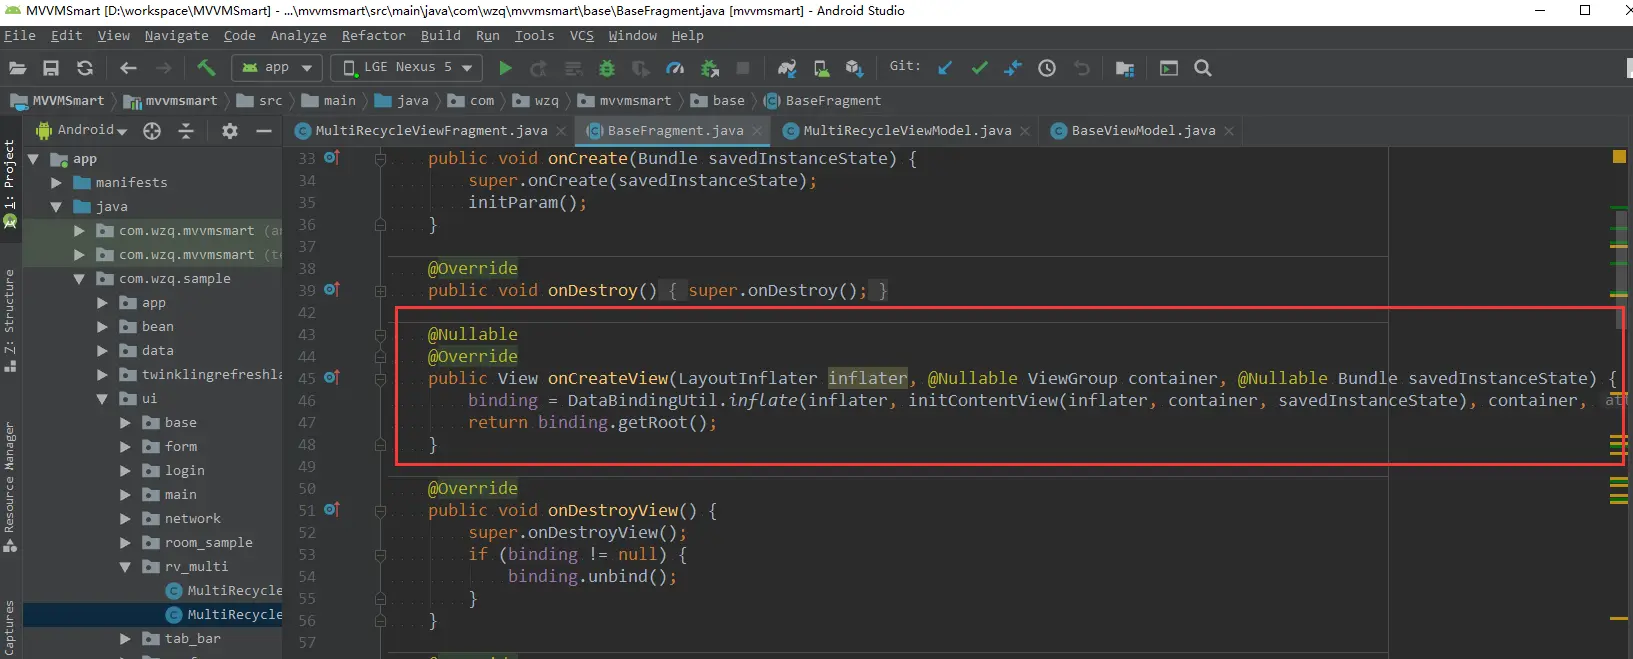Click the highlighted inflater parameter

point(867,378)
